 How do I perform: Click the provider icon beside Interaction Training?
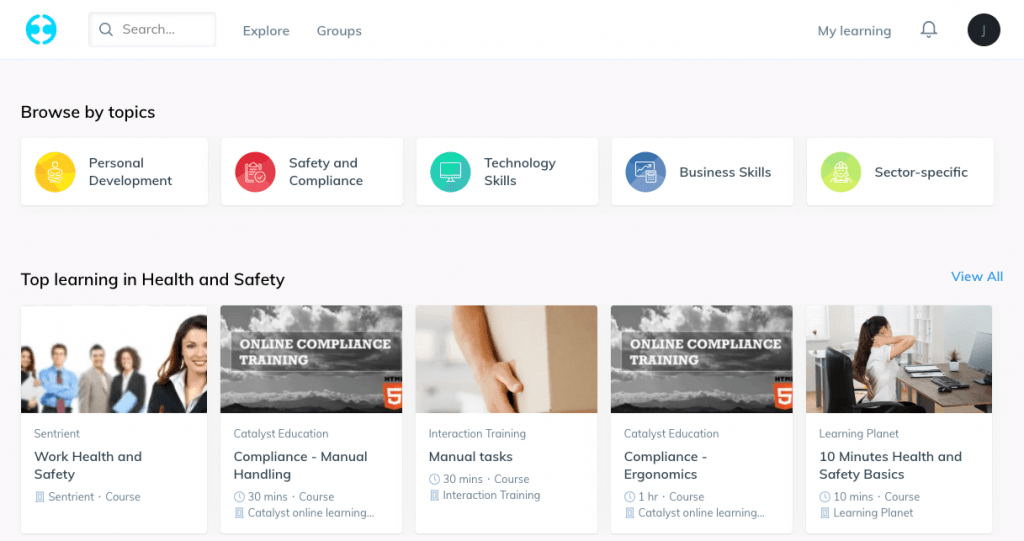click(x=434, y=495)
